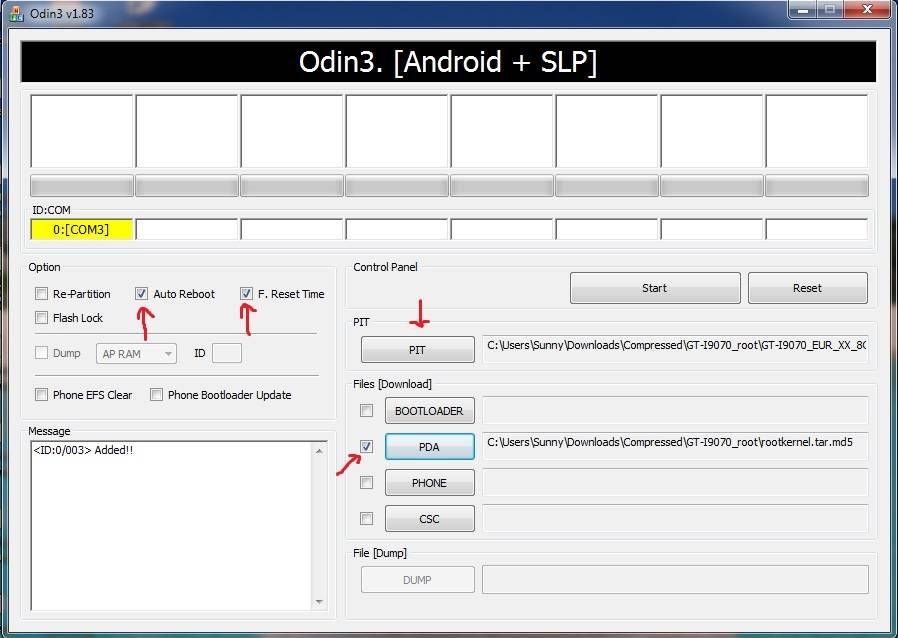The width and height of the screenshot is (898, 638).
Task: Tick the PHONE file checkbox
Action: pyautogui.click(x=367, y=483)
